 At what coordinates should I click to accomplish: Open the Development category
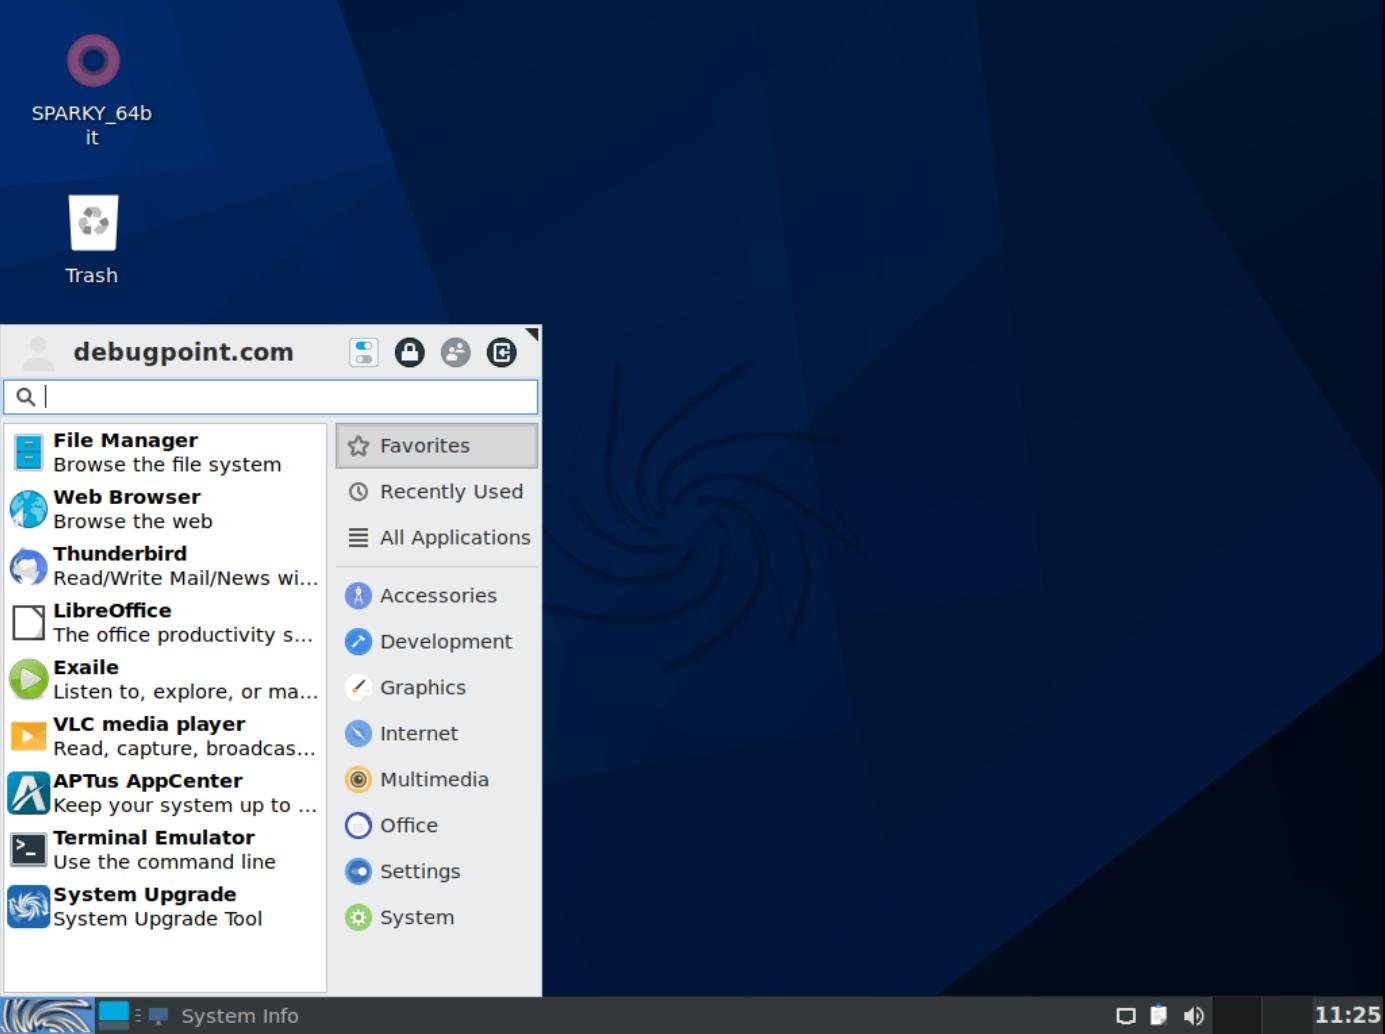(446, 641)
